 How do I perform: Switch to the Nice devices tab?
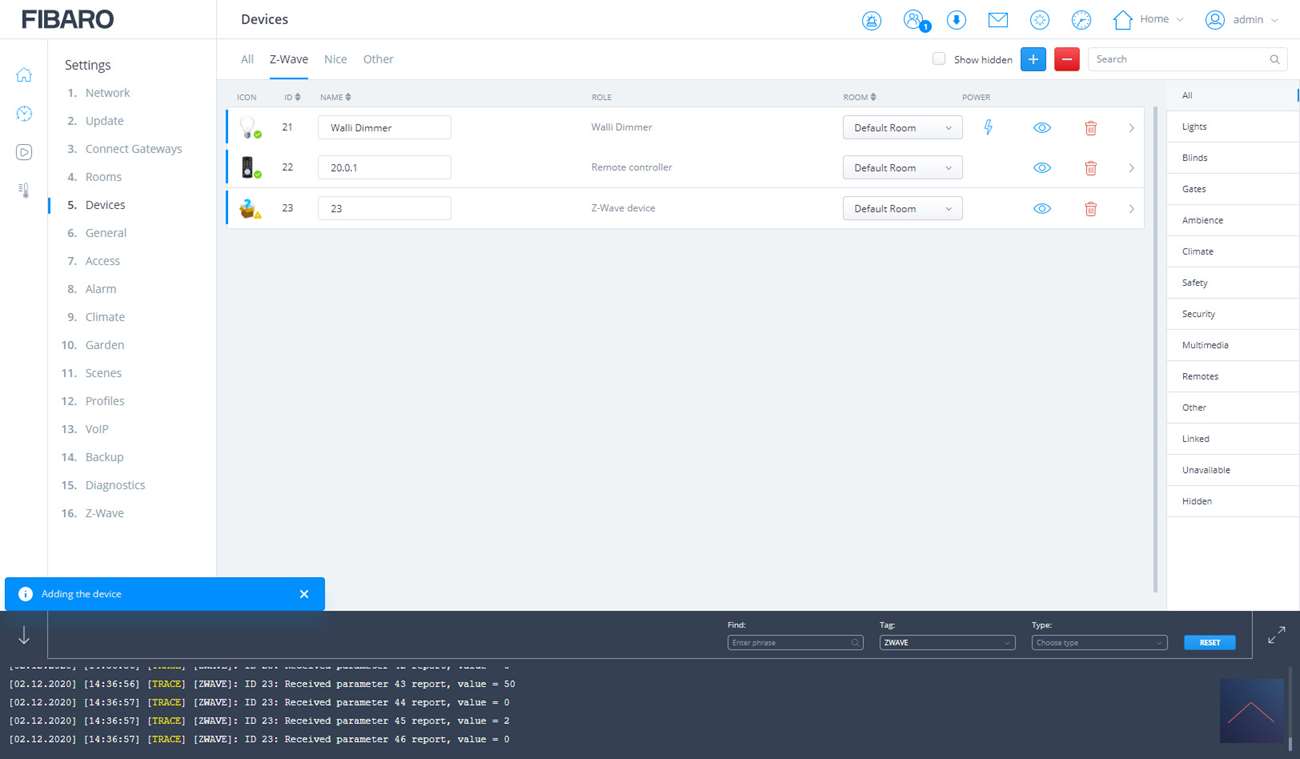click(x=335, y=59)
